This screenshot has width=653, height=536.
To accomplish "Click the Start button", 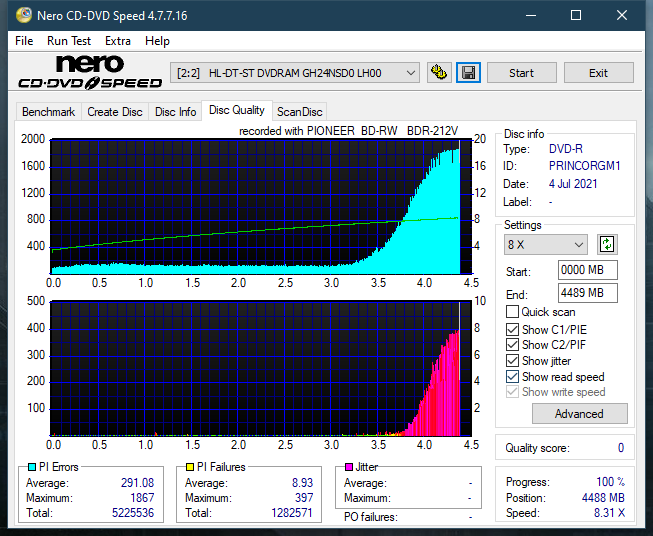I will pos(521,73).
